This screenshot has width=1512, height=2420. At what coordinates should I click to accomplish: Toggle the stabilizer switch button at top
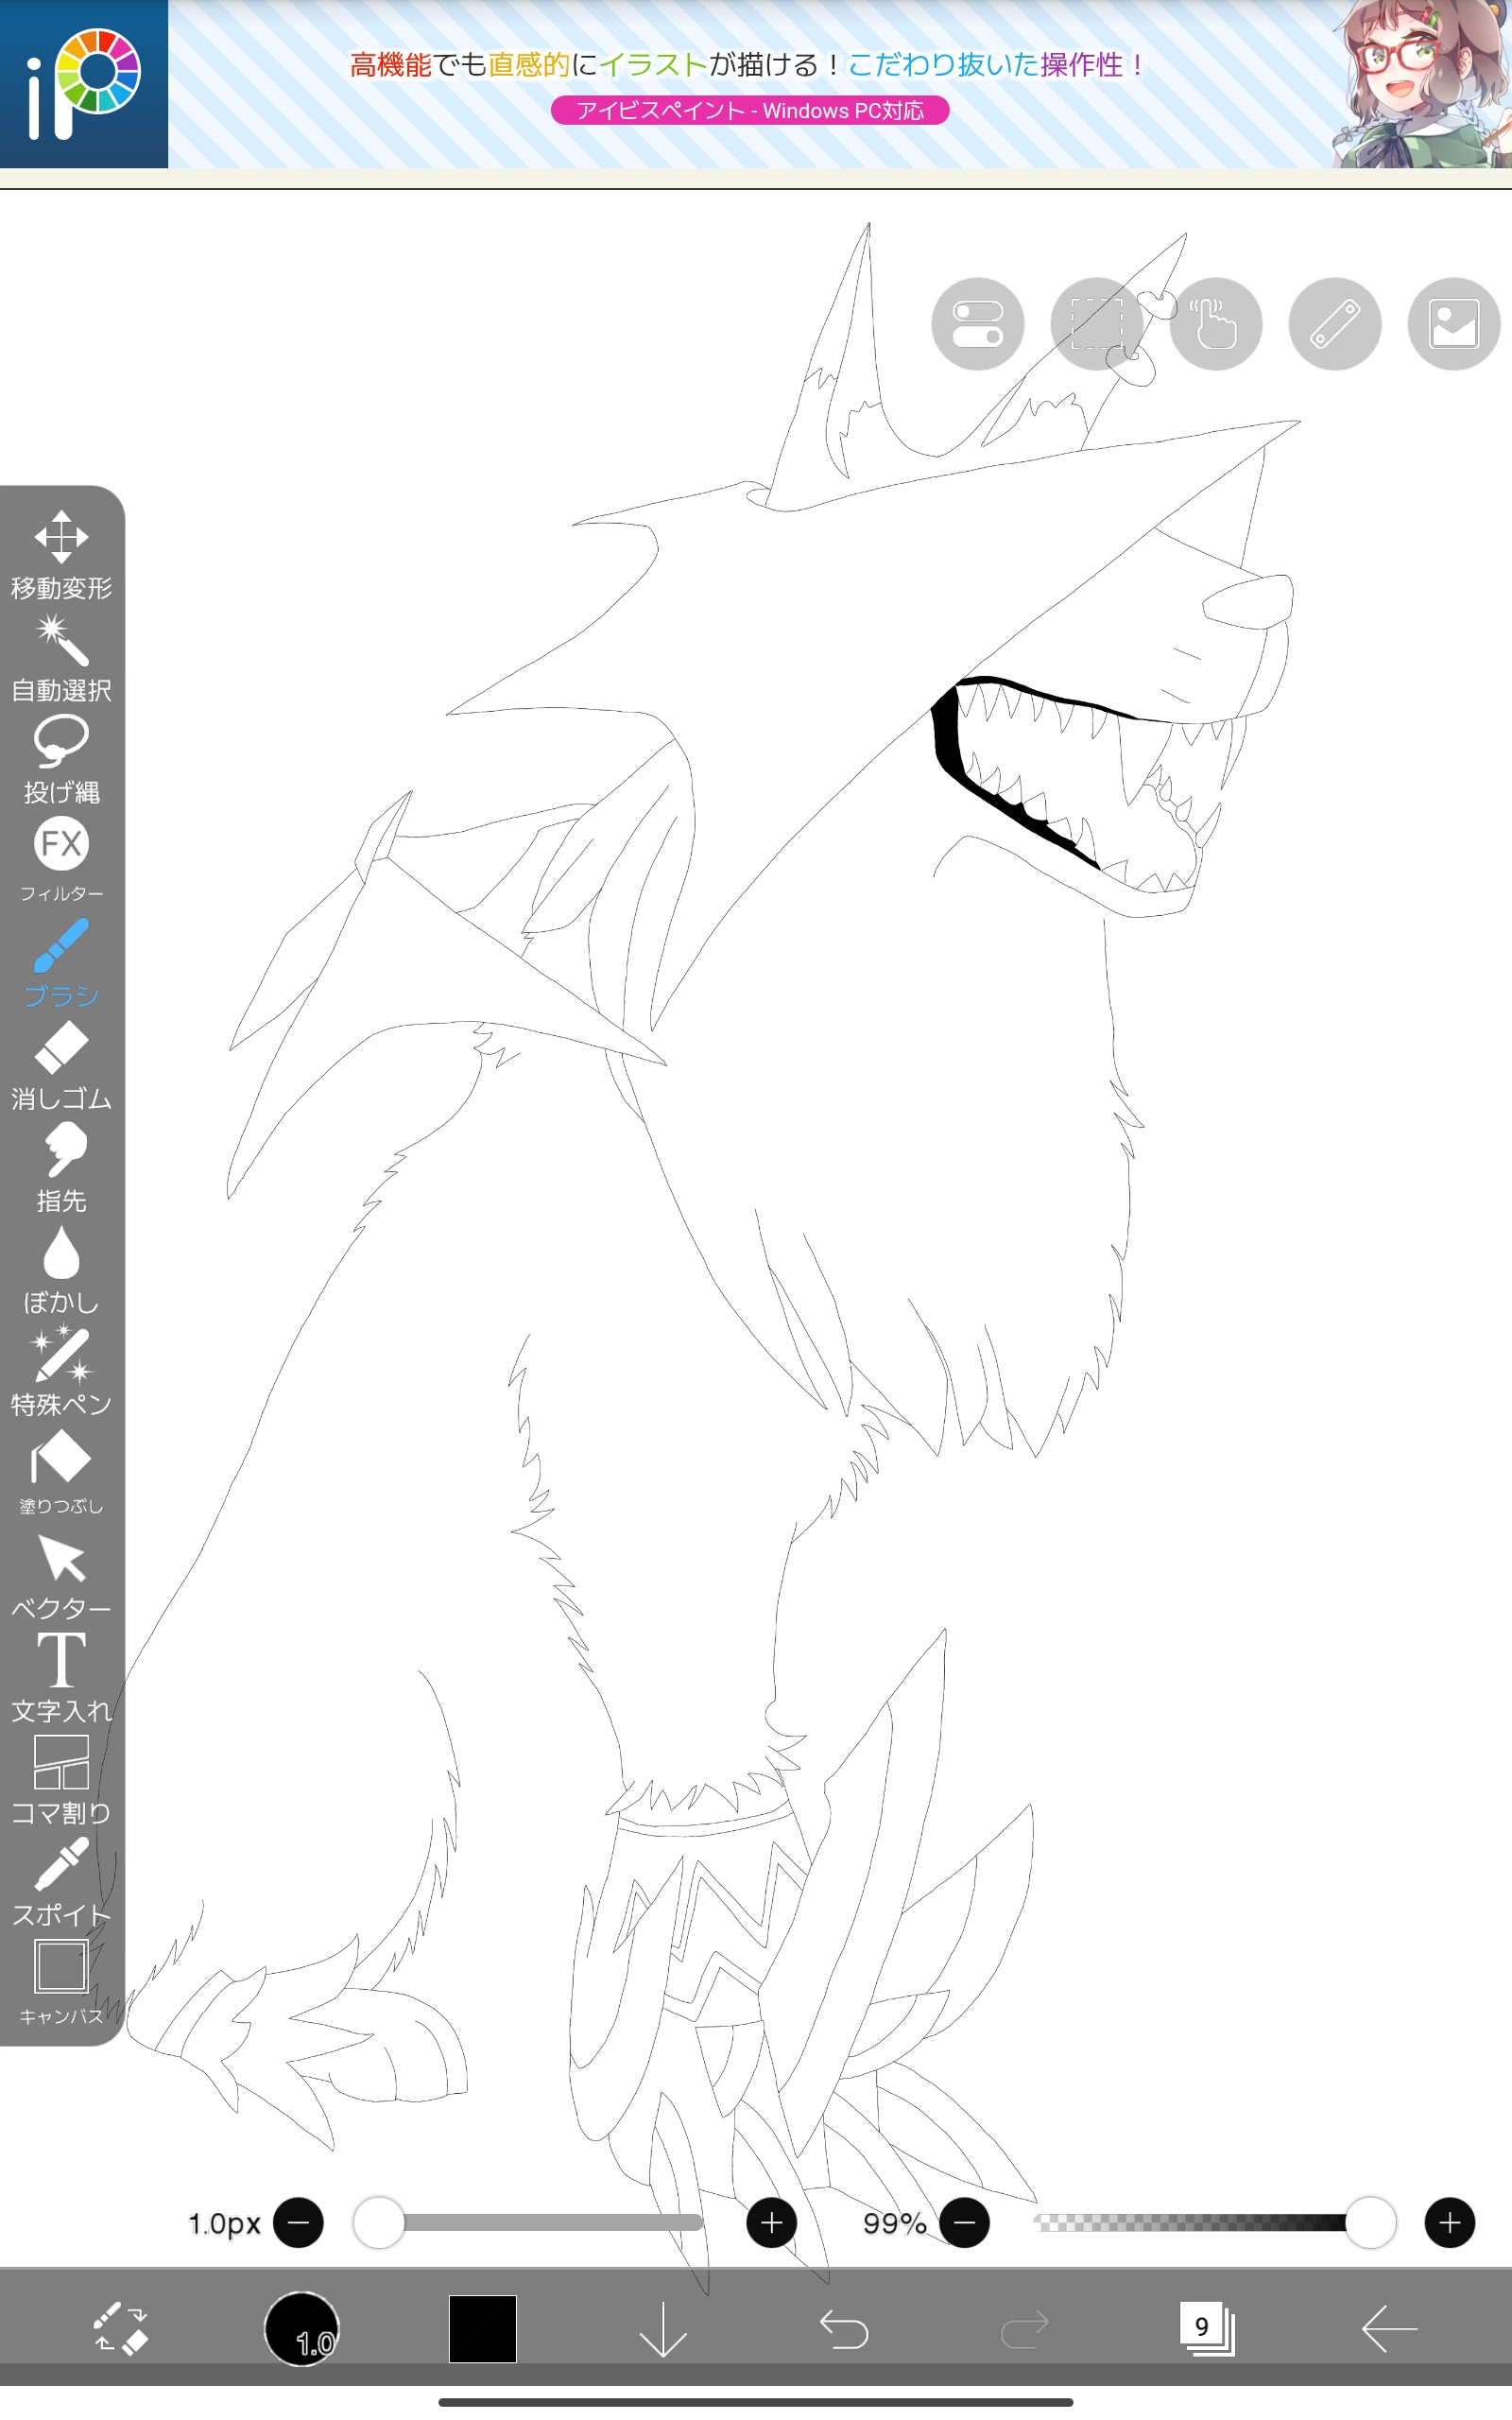point(977,324)
